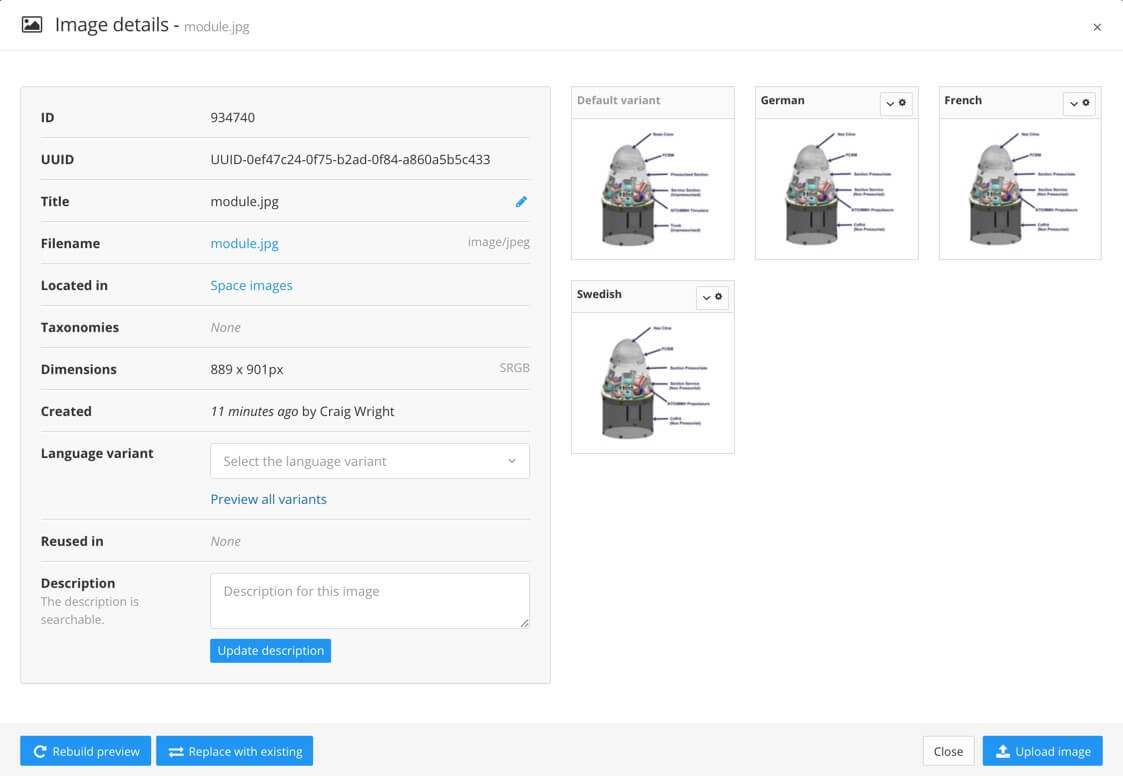Screen dimensions: 1123x776
Task: Expand the chevron on the Swedish variant
Action: pos(705,297)
